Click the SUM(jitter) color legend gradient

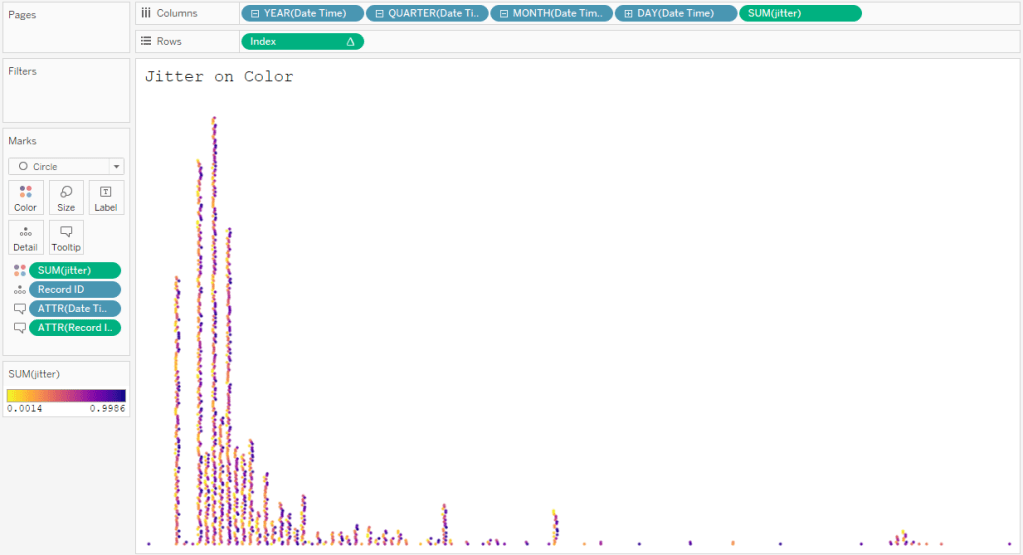coord(66,395)
